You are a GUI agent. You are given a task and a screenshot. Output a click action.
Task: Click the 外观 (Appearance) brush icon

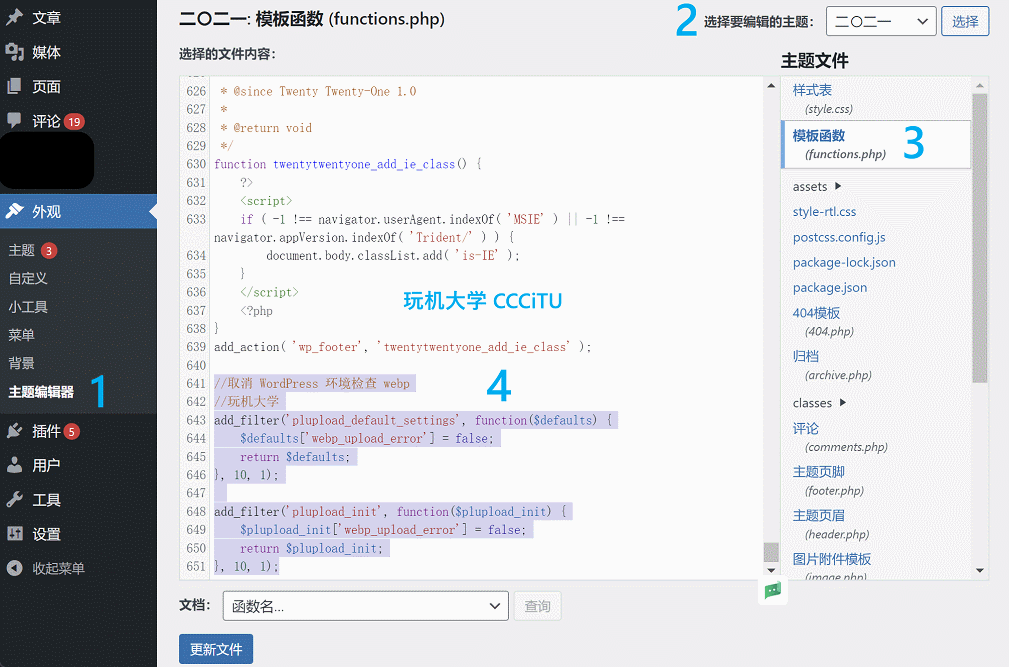13,211
